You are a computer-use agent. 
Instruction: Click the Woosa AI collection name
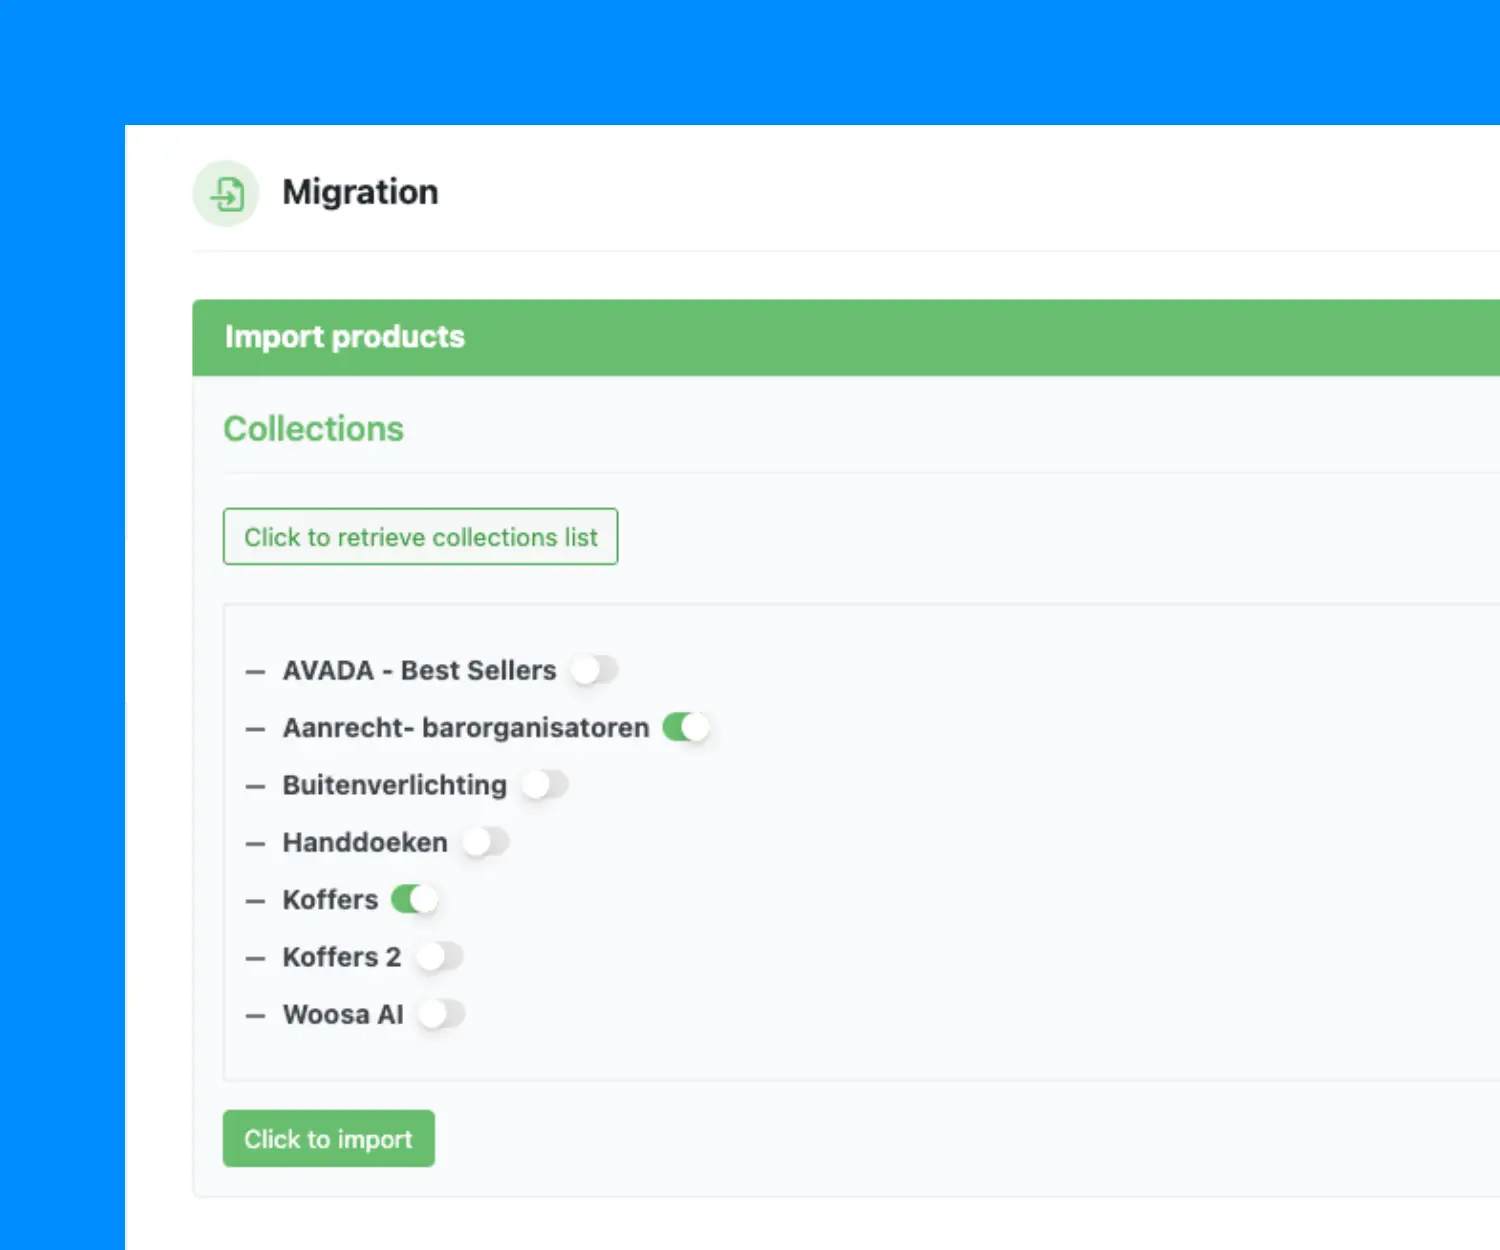(x=343, y=1014)
